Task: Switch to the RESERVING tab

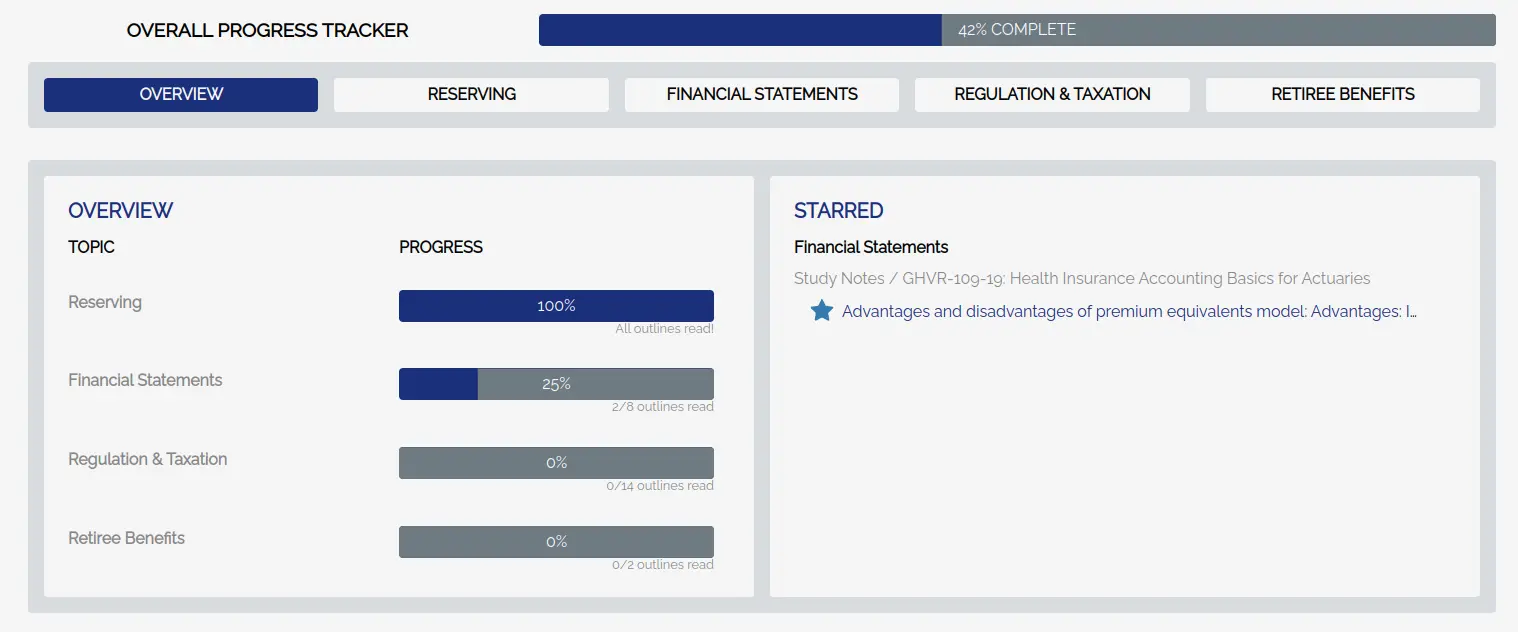Action: [470, 94]
